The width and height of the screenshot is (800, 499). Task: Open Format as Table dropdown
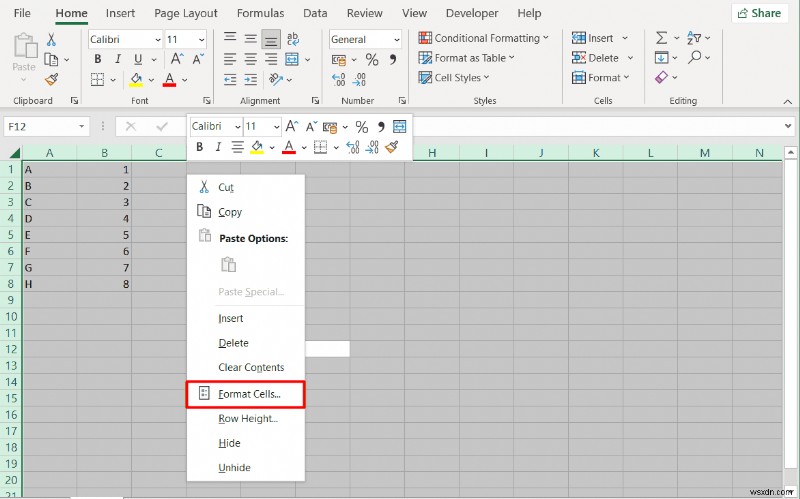[x=466, y=58]
